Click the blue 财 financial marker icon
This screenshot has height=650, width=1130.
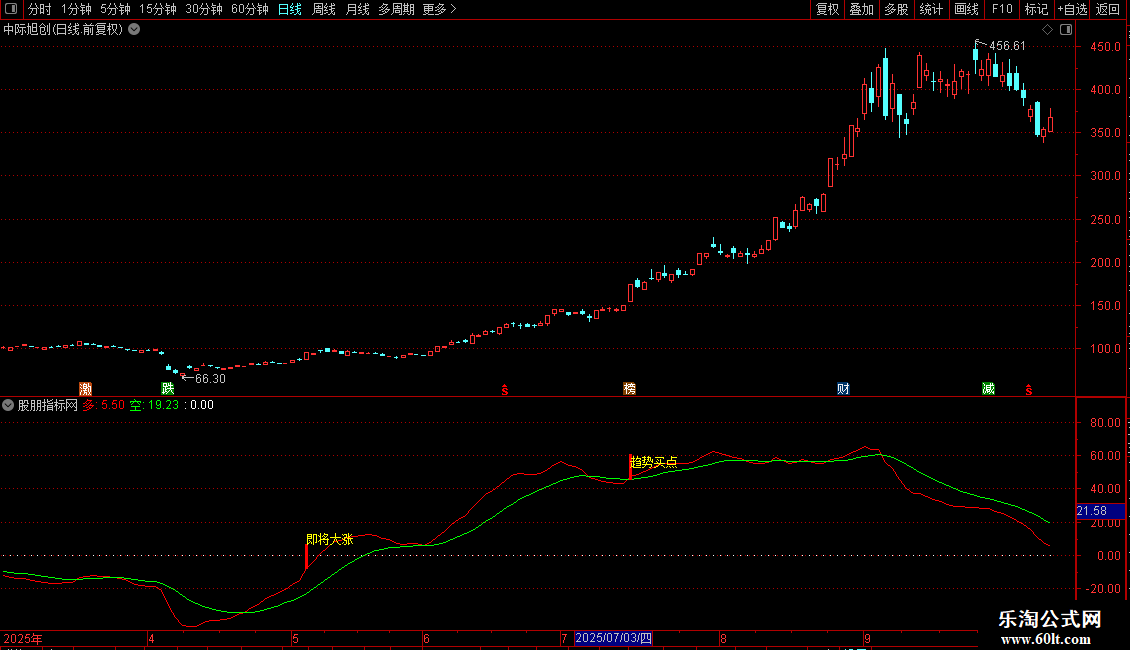[x=843, y=389]
